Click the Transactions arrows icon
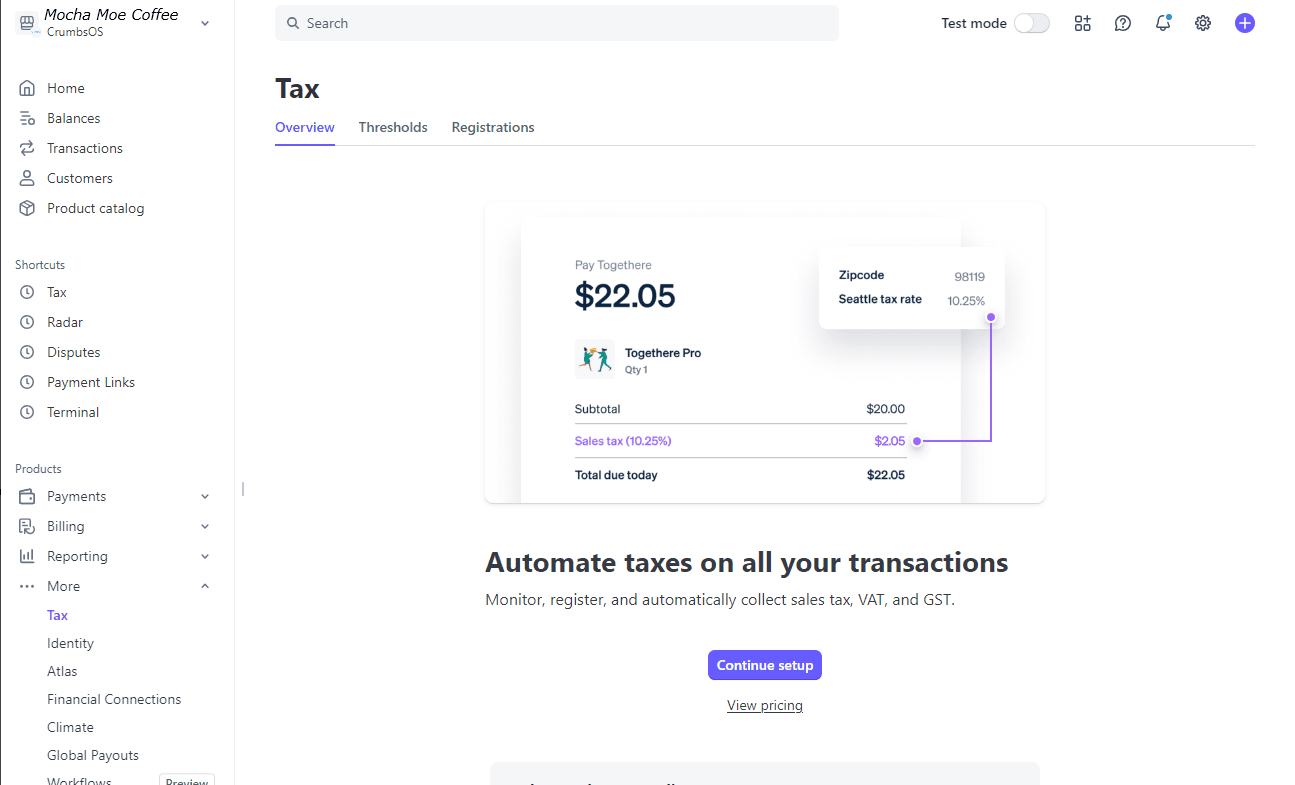 tap(27, 148)
